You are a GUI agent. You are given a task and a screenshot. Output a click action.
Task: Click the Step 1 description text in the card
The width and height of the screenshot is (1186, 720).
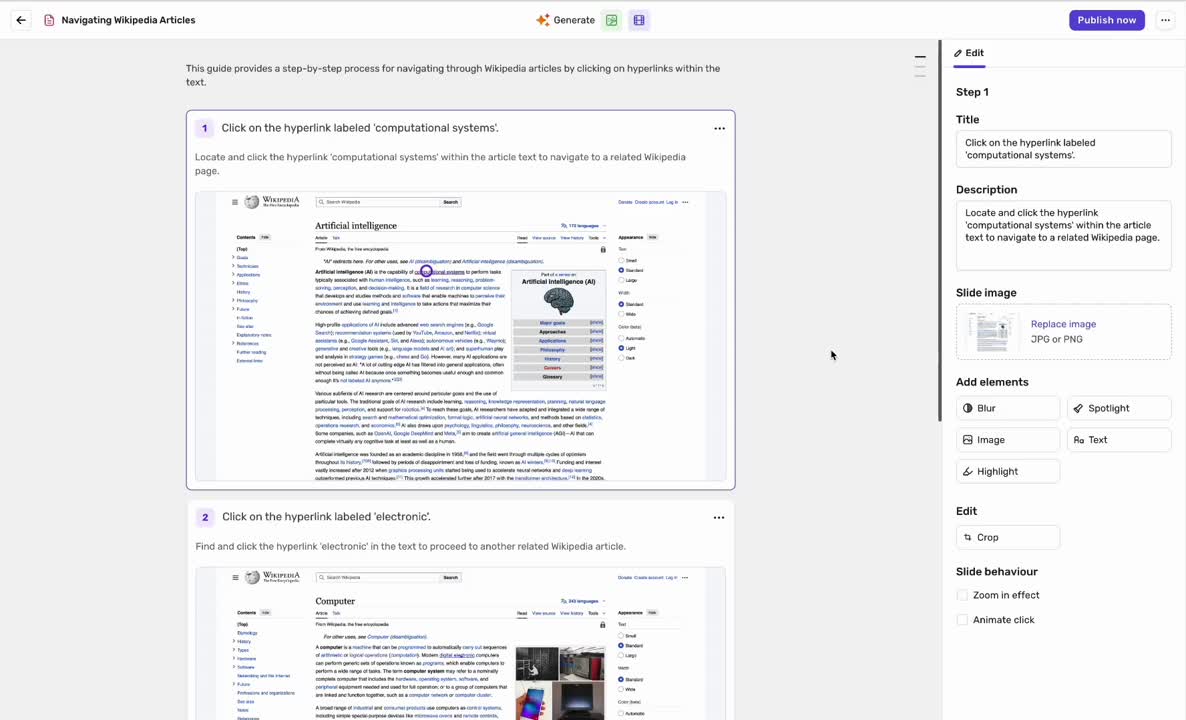click(x=440, y=164)
